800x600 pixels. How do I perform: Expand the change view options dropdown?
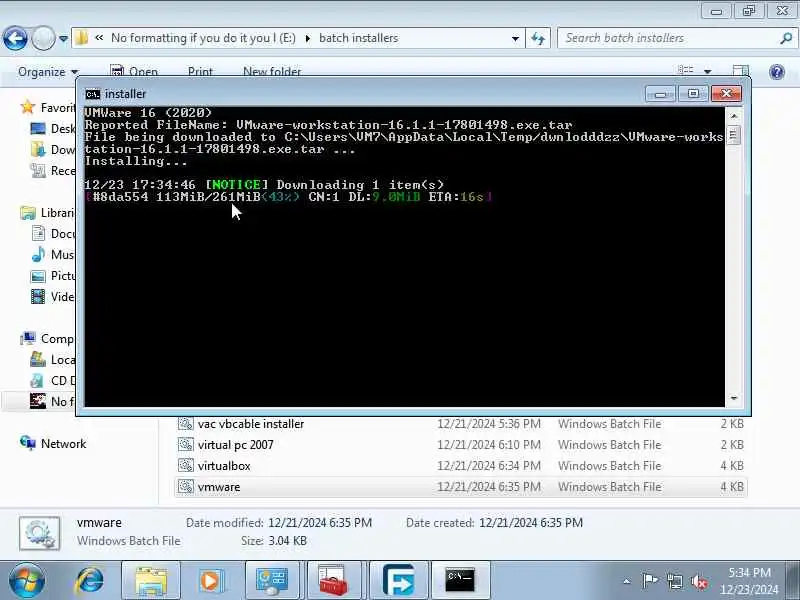[x=707, y=71]
